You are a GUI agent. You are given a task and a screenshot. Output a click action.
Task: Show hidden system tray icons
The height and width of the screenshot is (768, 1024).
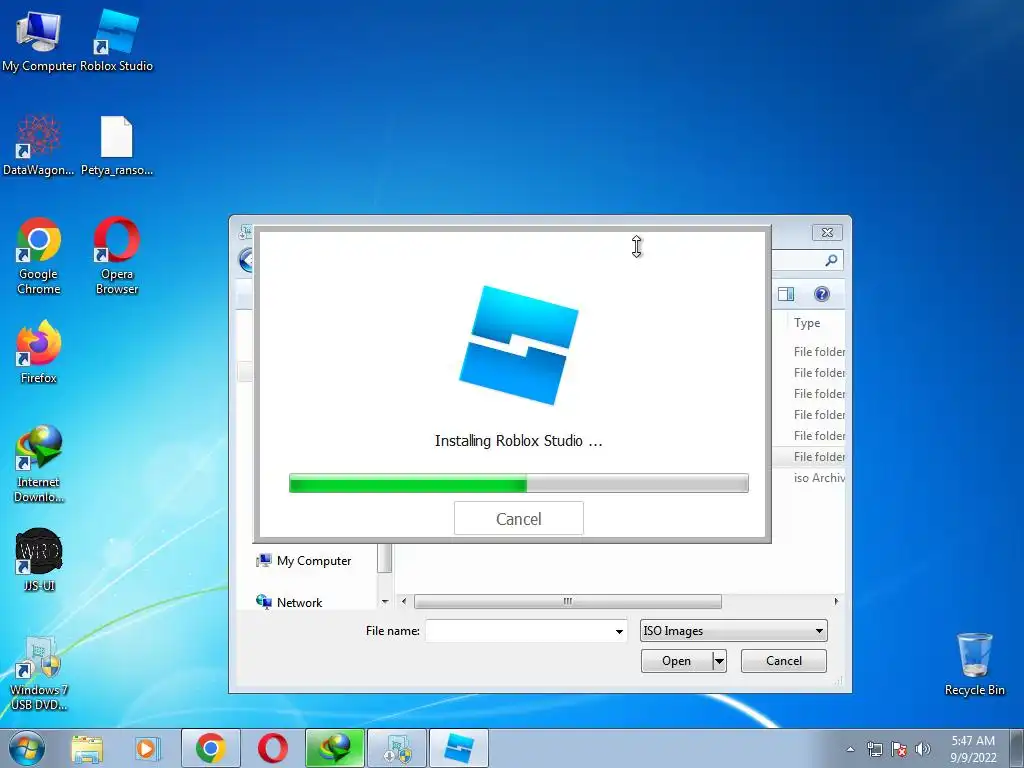click(x=850, y=749)
